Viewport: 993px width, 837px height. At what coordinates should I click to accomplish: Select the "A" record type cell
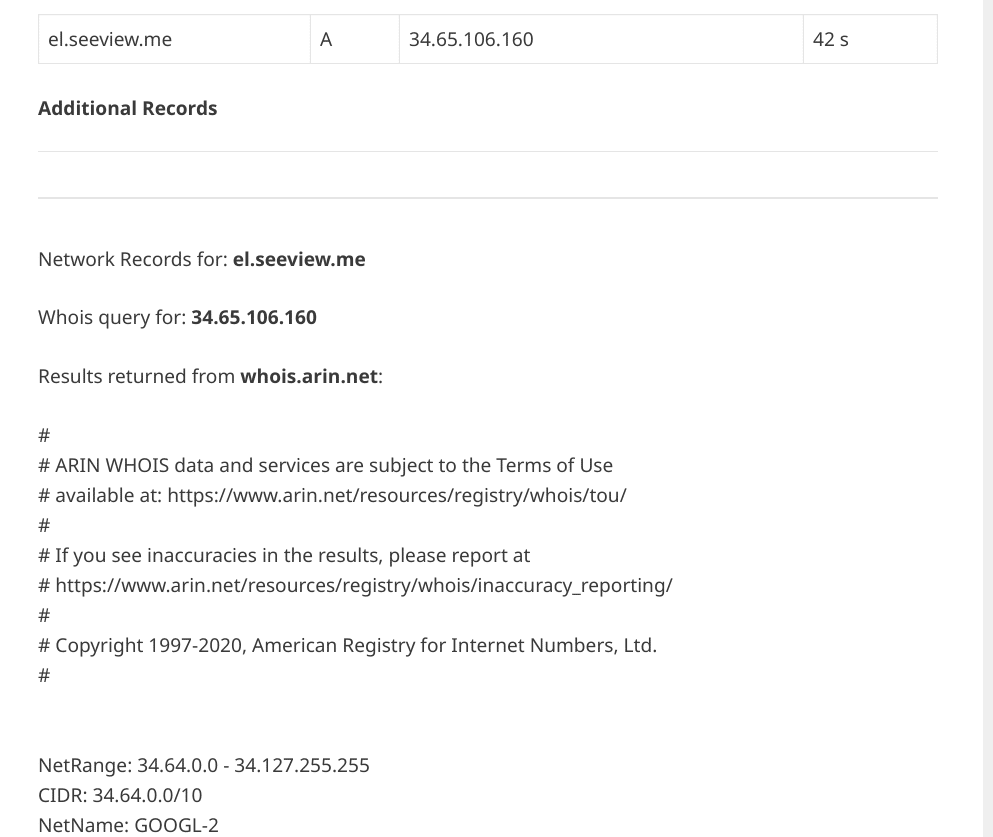326,40
